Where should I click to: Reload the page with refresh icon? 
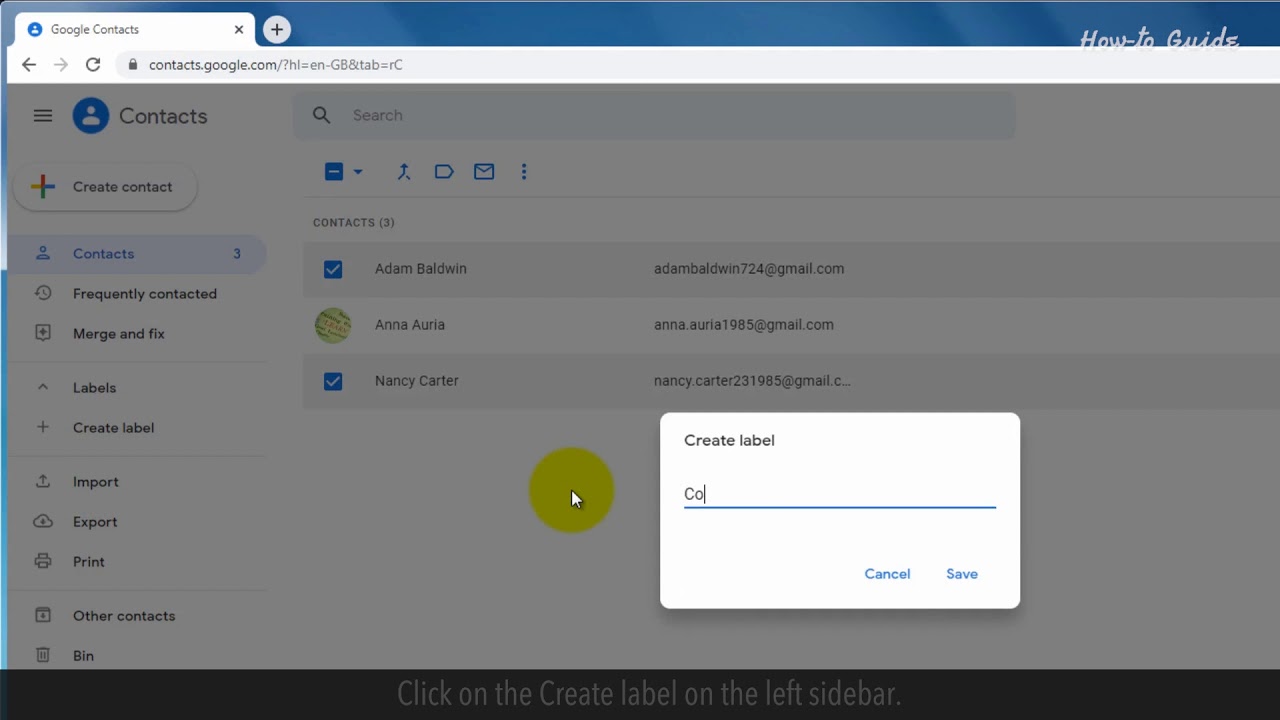coord(93,64)
